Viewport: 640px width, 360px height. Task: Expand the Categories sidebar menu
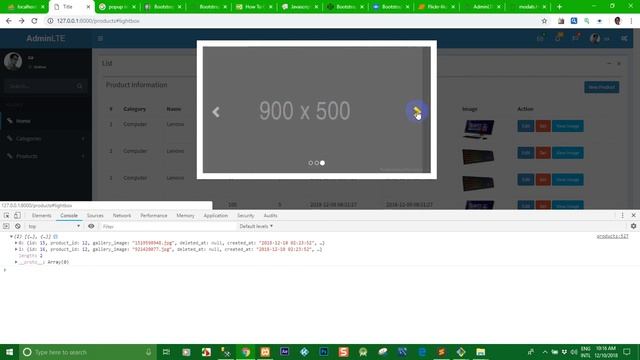(x=46, y=139)
